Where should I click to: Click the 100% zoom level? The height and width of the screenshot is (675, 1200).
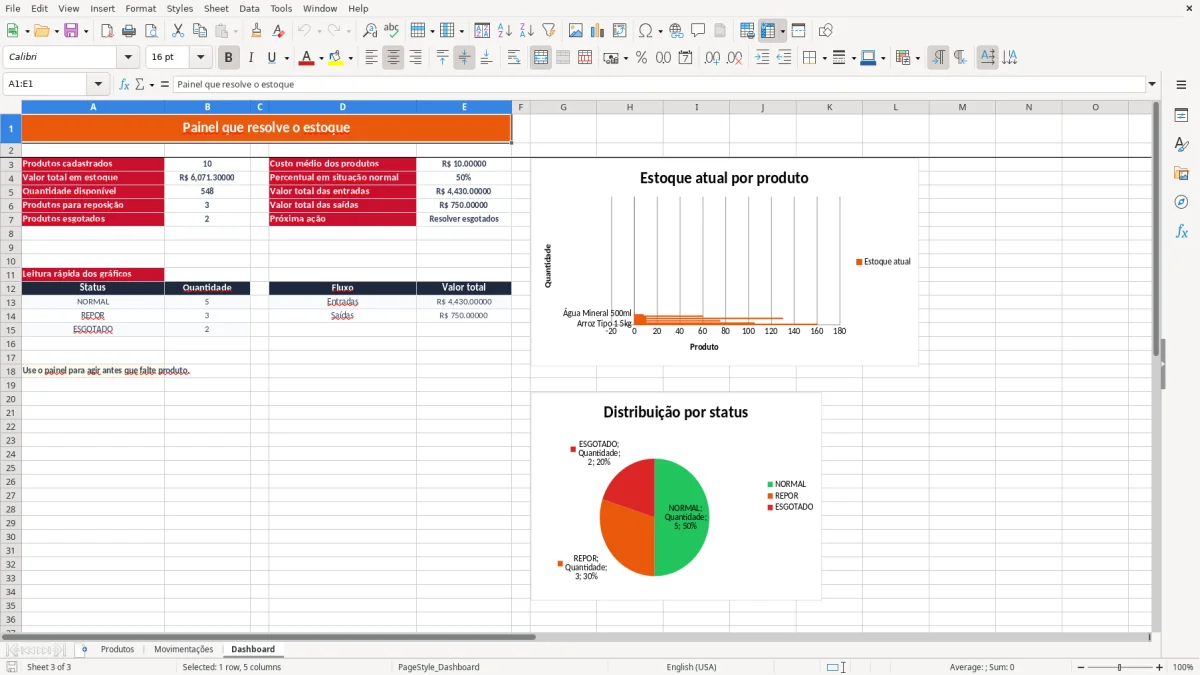point(1183,667)
